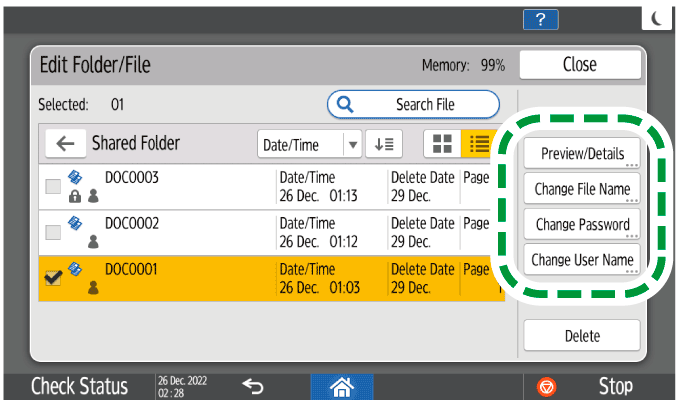
Task: Switch to thumbnail grid view
Action: [440, 144]
